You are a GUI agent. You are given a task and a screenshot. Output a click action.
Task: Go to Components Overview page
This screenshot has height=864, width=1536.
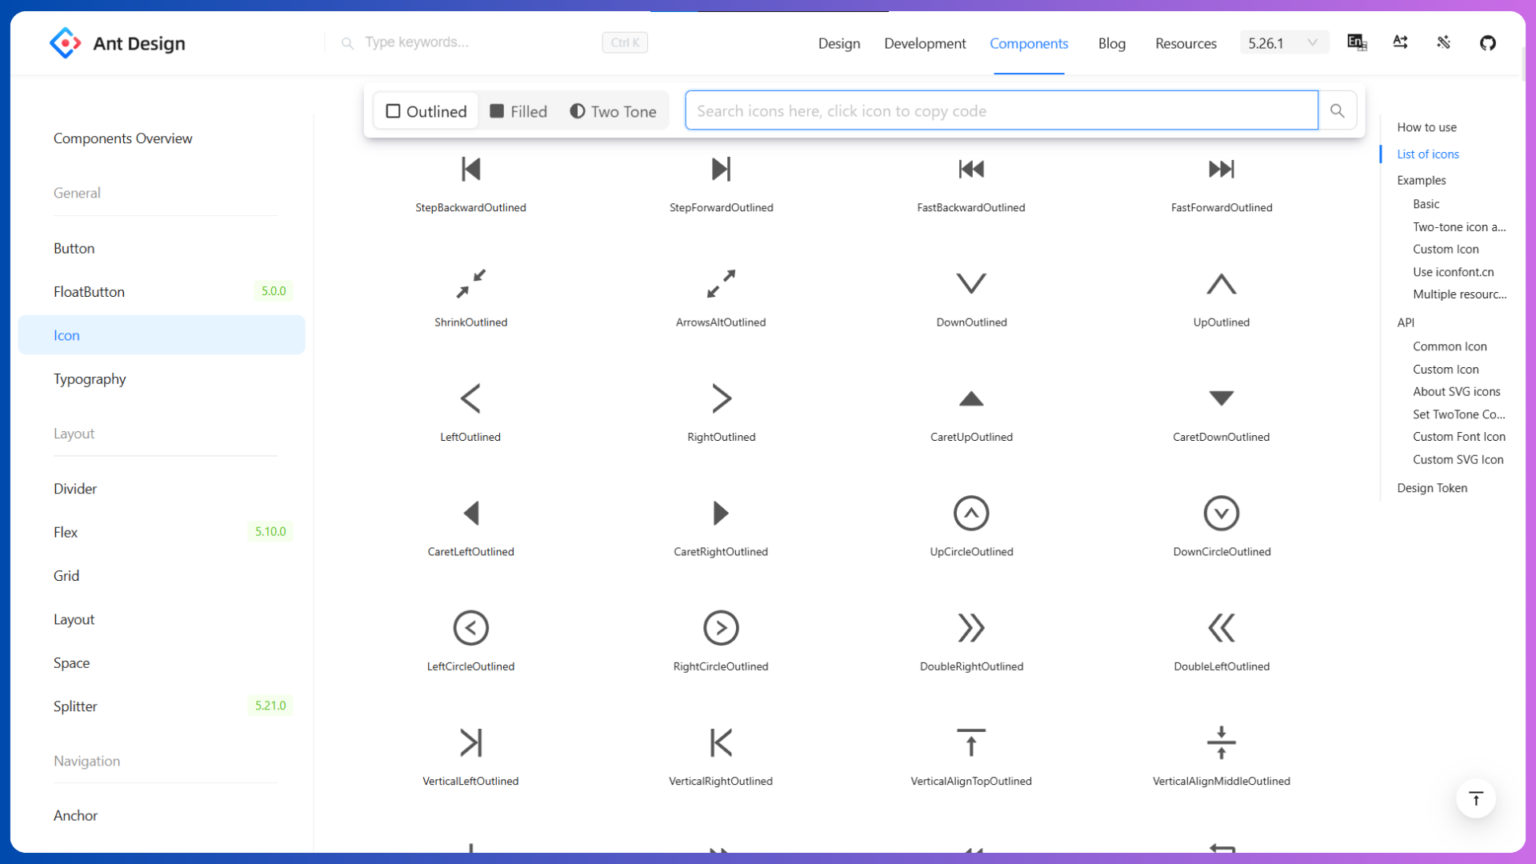(123, 138)
